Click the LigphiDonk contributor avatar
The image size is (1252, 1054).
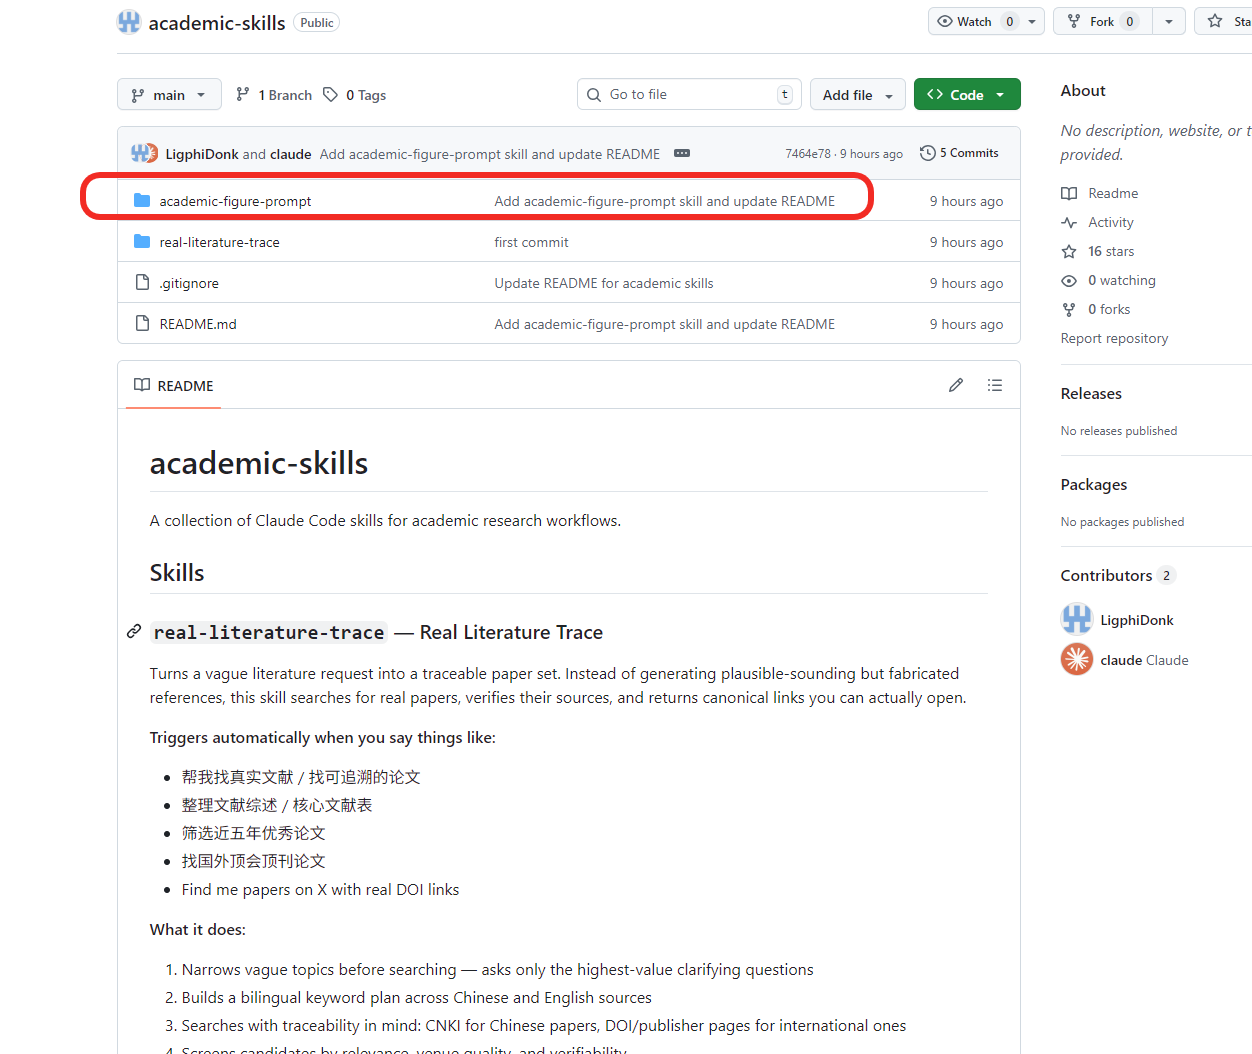point(1077,620)
